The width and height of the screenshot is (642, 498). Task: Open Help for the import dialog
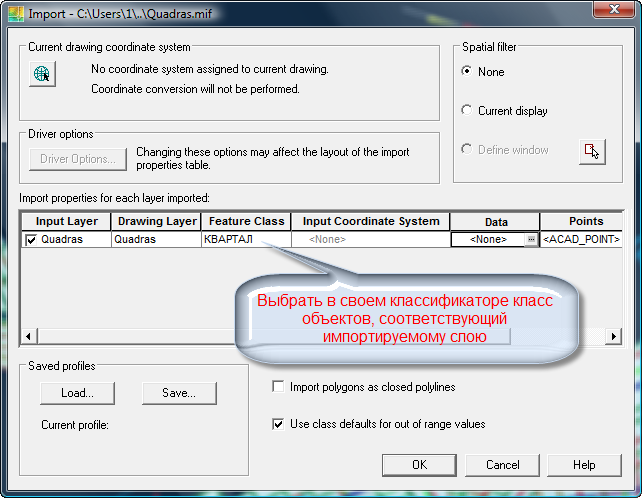[x=584, y=465]
